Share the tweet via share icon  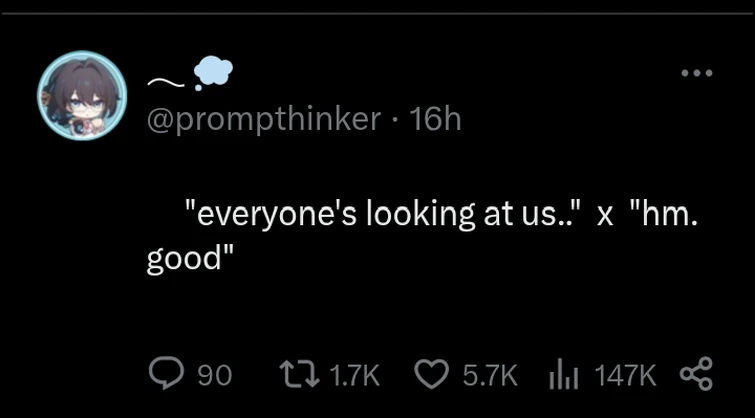[694, 374]
